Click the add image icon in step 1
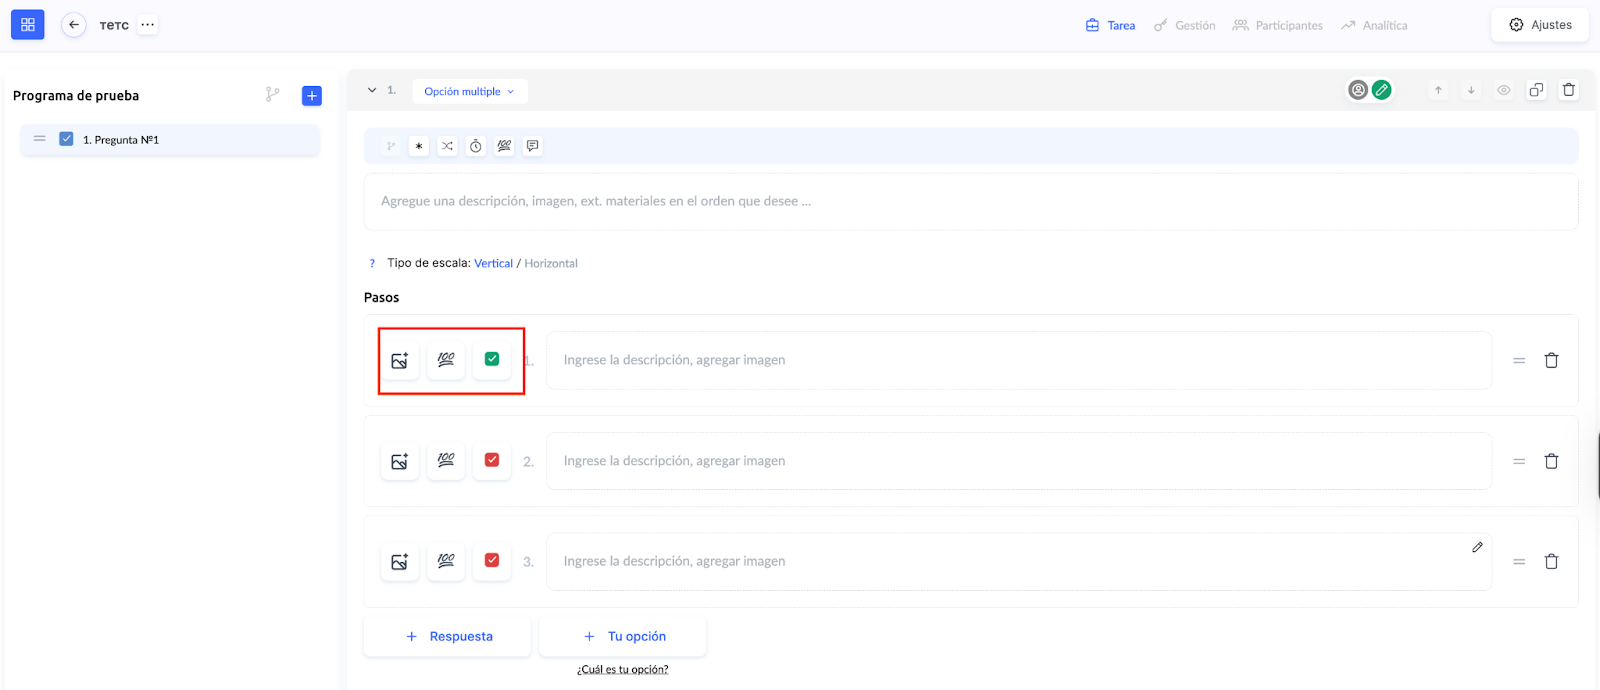 point(400,360)
